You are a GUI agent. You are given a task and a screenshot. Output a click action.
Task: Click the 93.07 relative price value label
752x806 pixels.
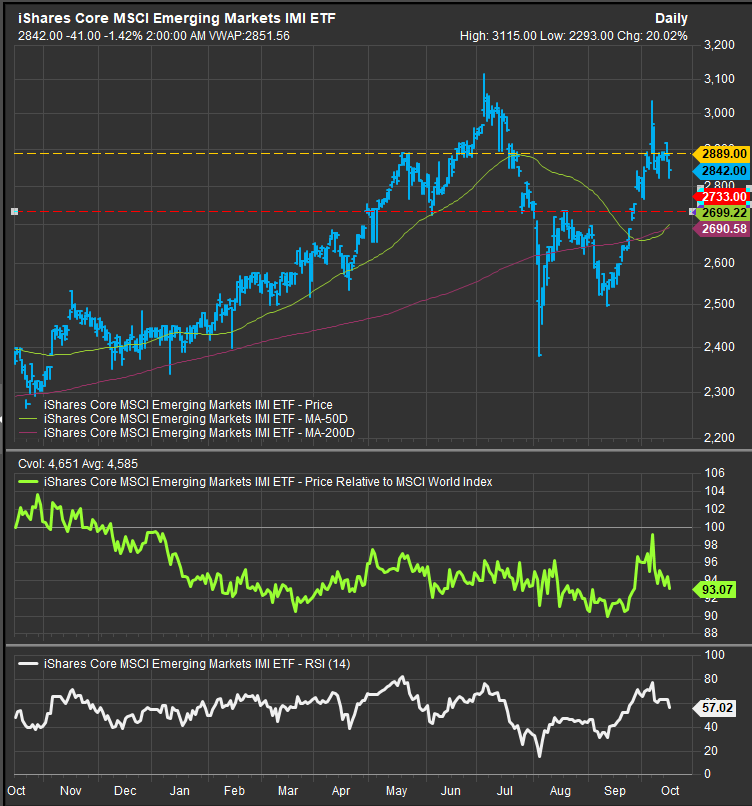click(x=715, y=590)
